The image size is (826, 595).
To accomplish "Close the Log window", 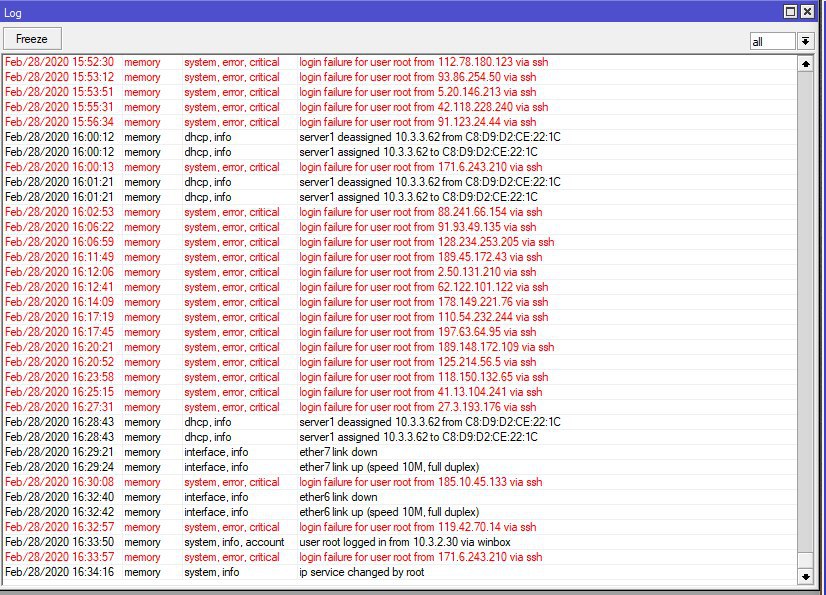I will 807,11.
